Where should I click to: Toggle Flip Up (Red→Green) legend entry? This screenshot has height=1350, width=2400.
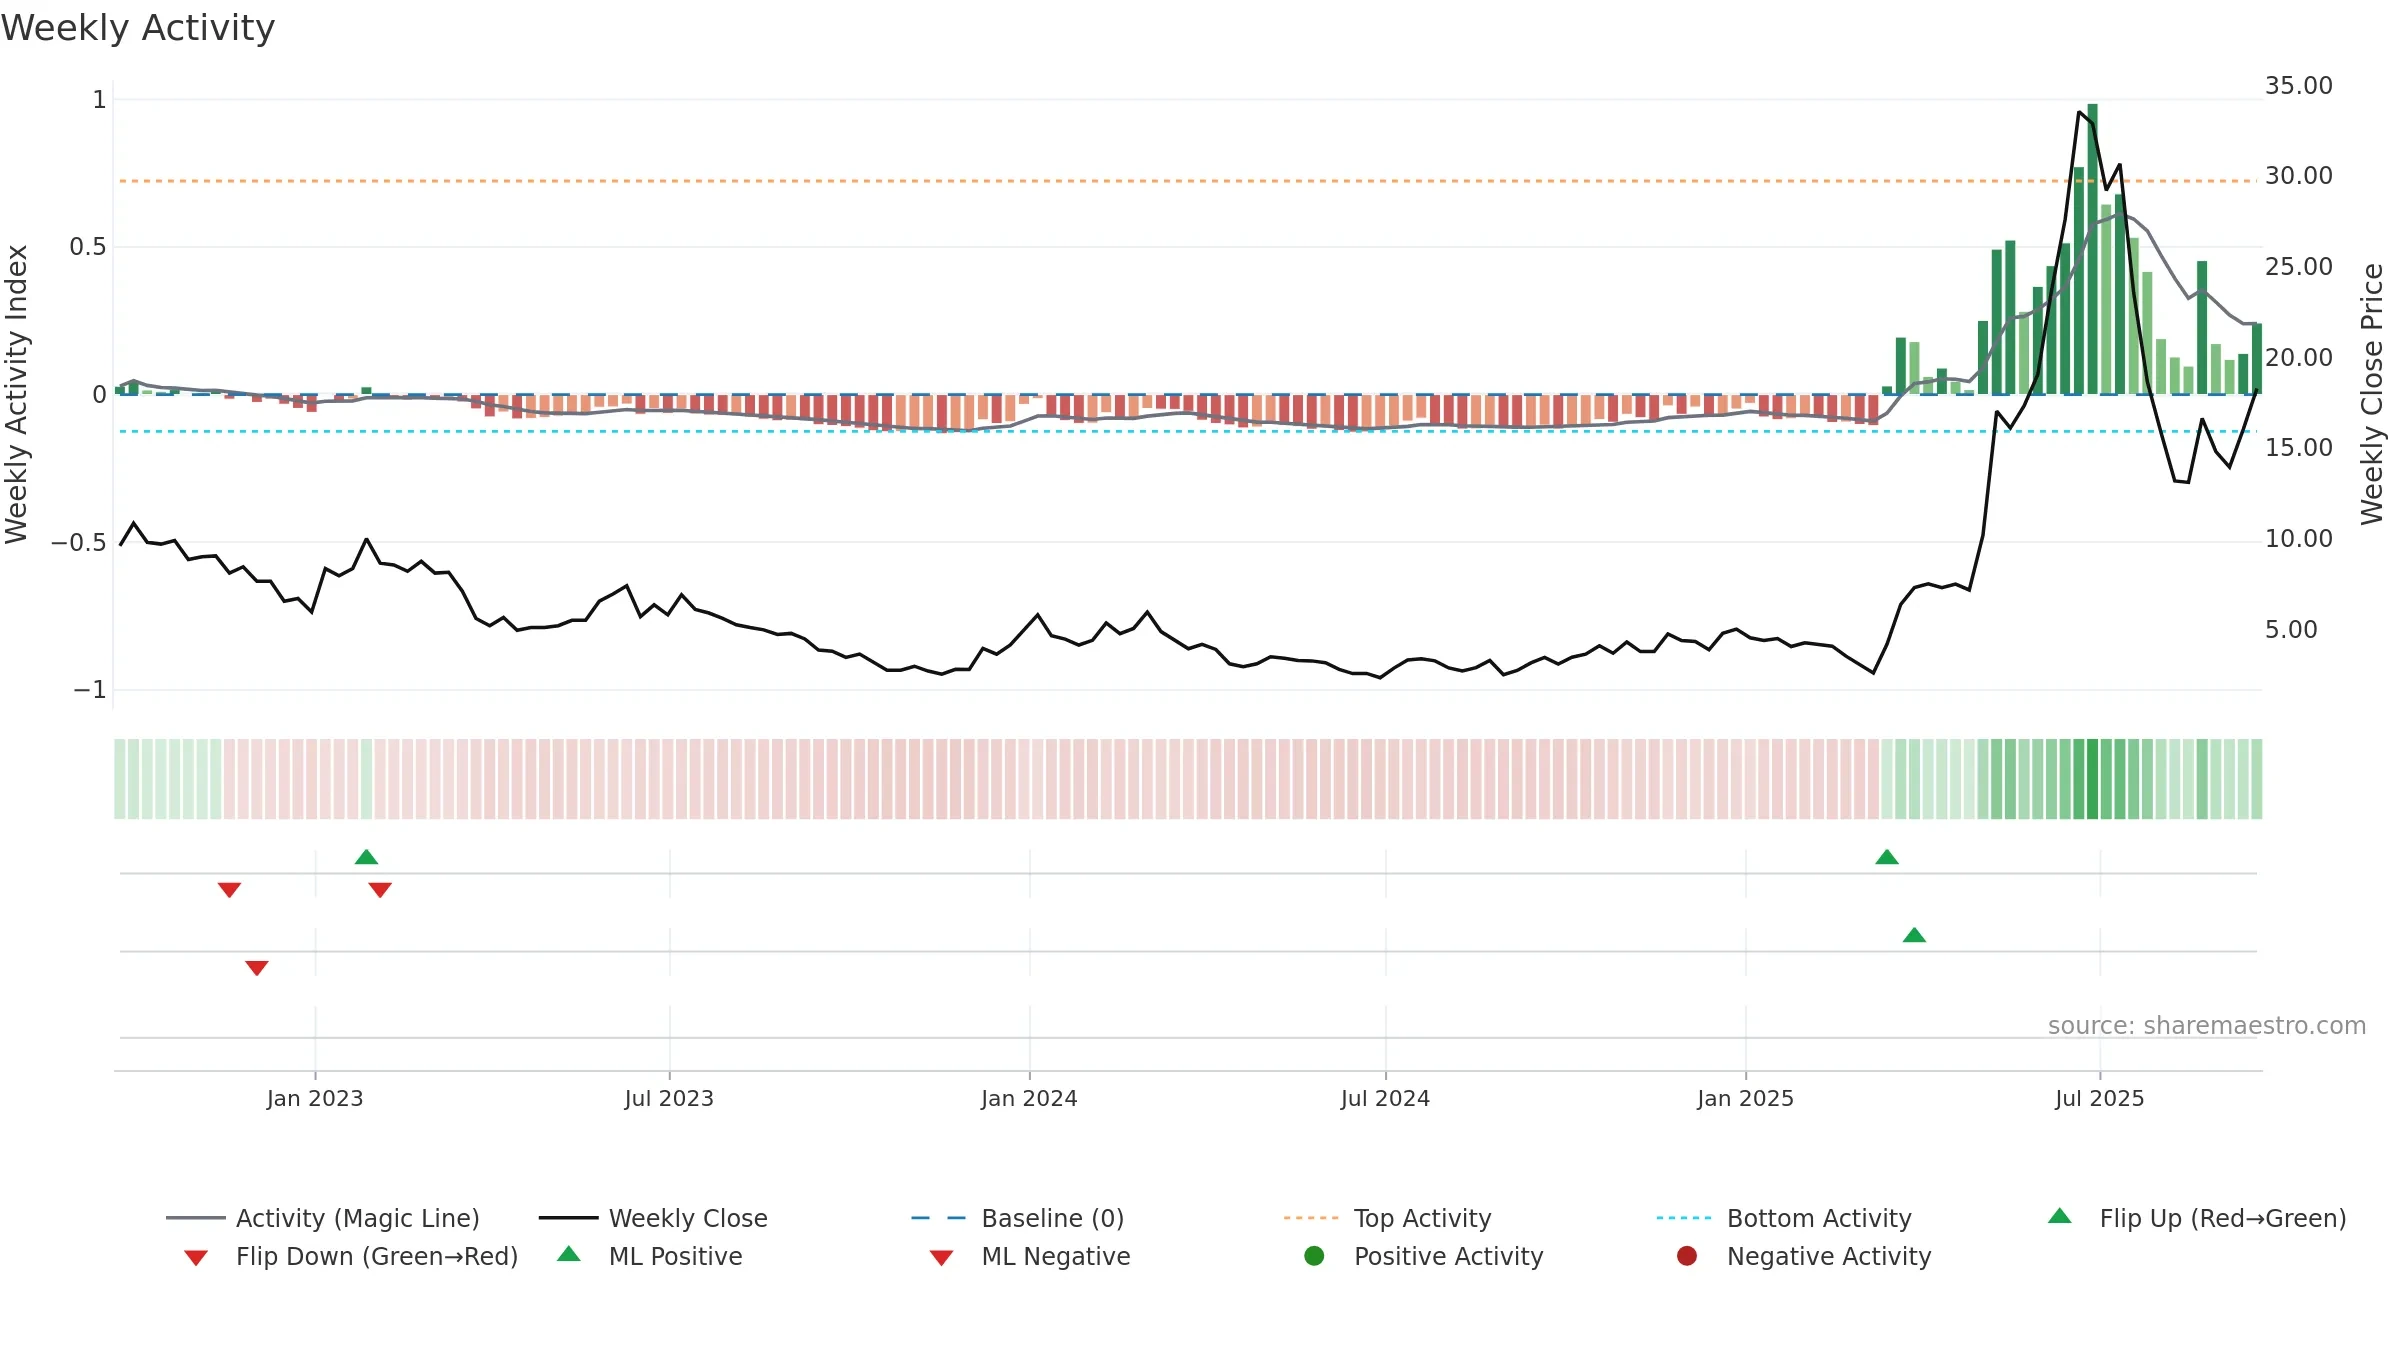pyautogui.click(x=2197, y=1218)
